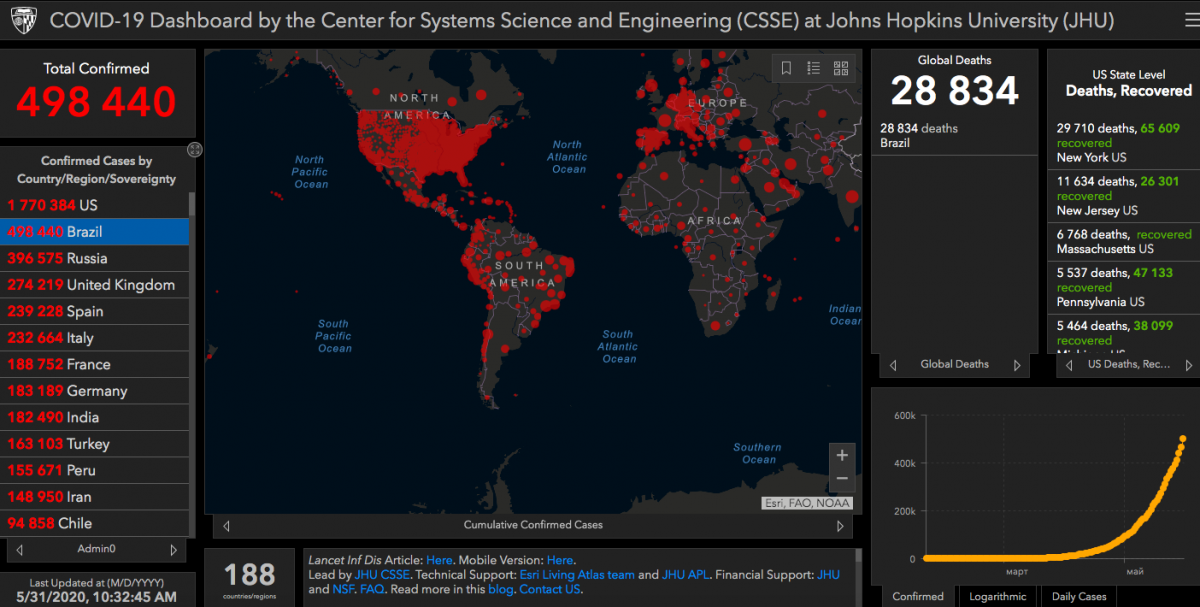This screenshot has width=1200, height=607.
Task: Click the Total Confirmed 498 440 number
Action: pyautogui.click(x=96, y=101)
